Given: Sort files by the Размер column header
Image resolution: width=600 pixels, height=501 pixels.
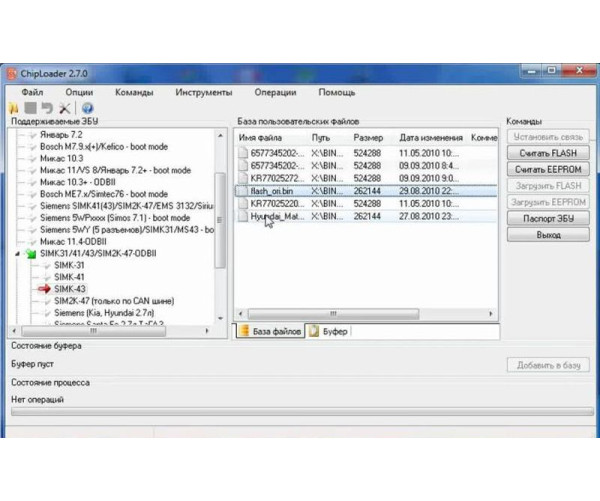Looking at the screenshot, I should [368, 137].
